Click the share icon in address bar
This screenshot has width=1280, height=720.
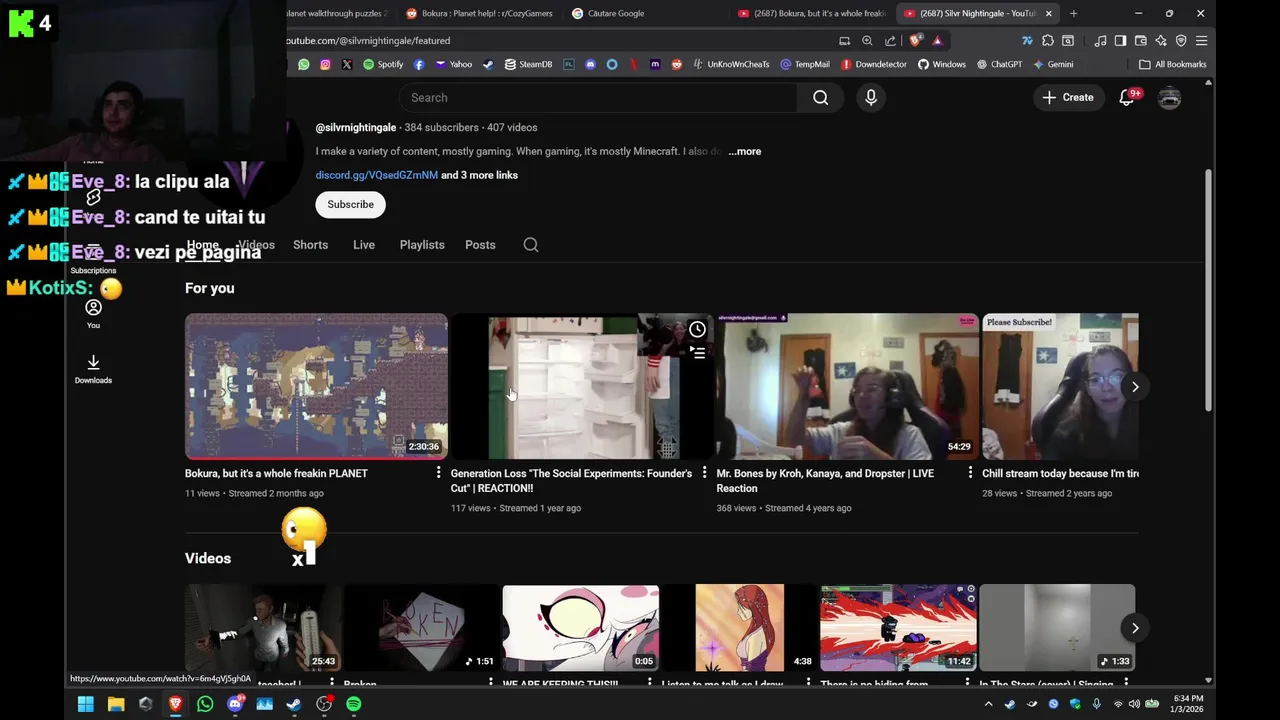point(890,41)
